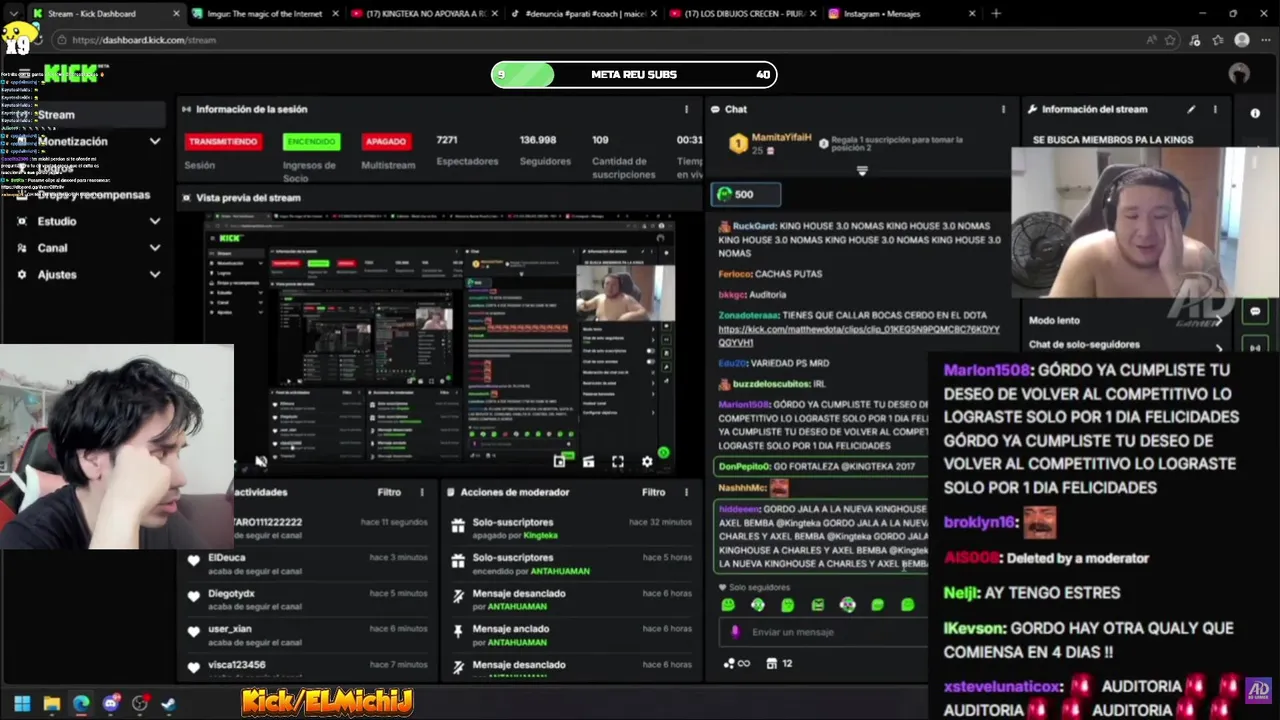Expand the Ajustes sidebar section
Image resolution: width=1280 pixels, height=720 pixels.
[154, 274]
